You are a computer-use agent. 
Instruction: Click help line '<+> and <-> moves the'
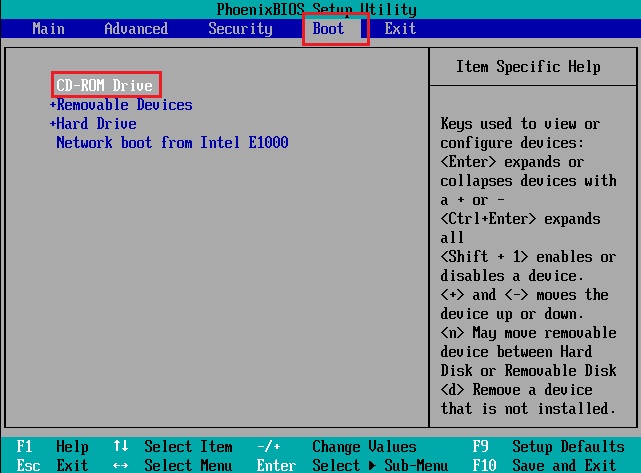click(x=524, y=295)
